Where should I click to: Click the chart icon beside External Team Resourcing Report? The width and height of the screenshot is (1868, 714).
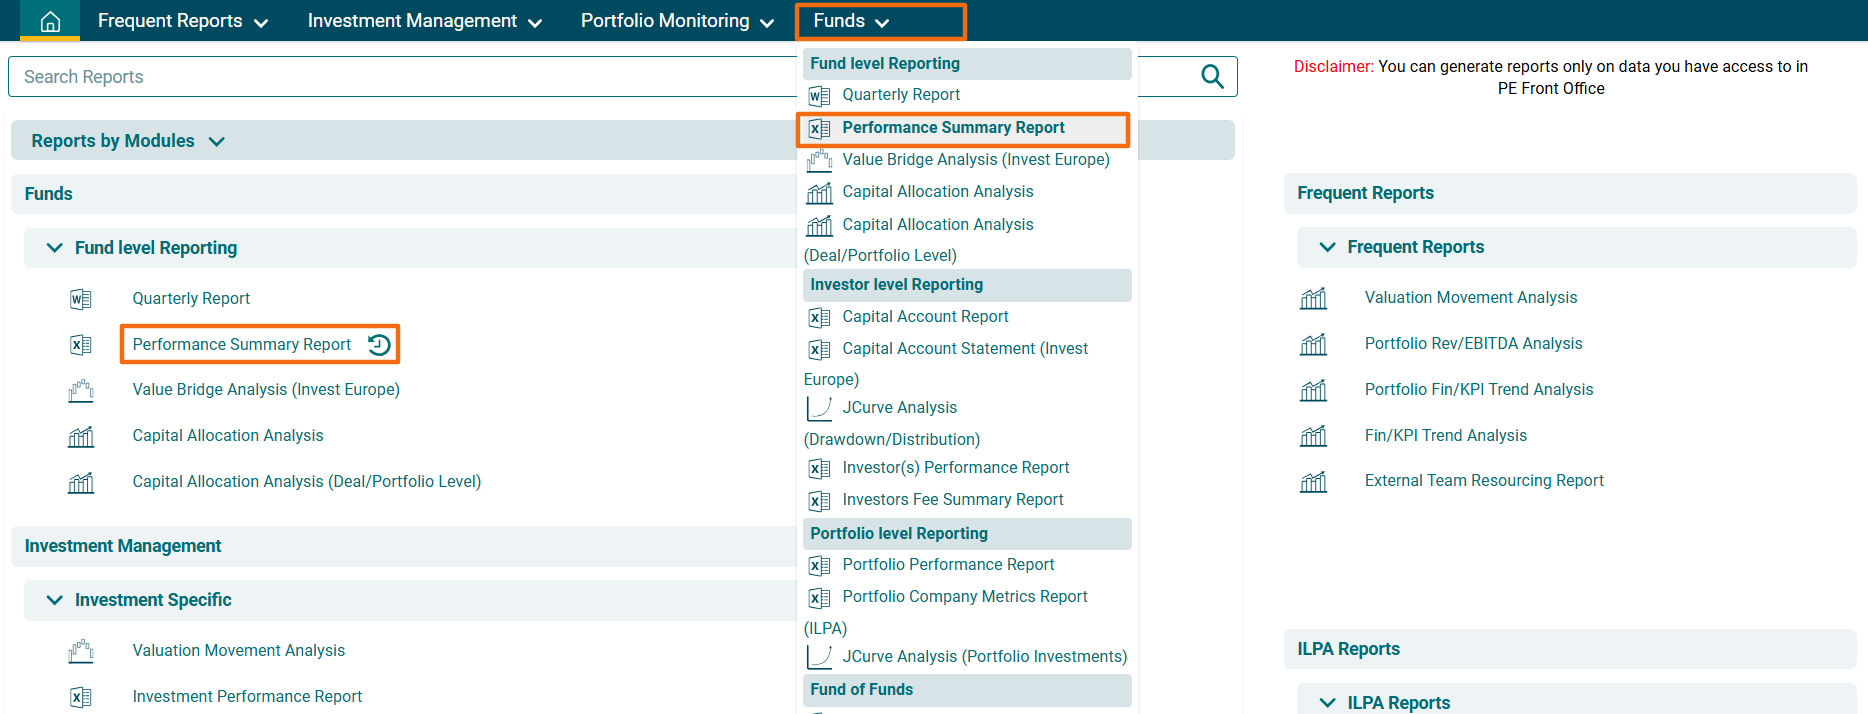tap(1313, 482)
